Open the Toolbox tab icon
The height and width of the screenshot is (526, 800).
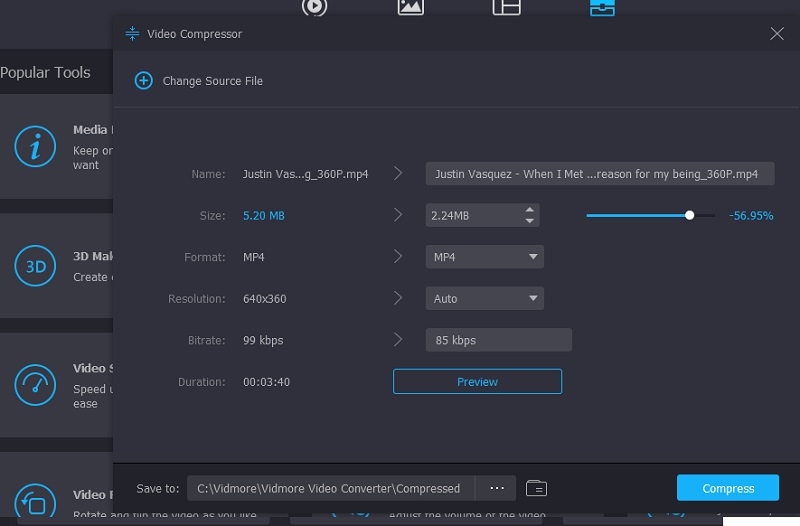click(x=602, y=7)
